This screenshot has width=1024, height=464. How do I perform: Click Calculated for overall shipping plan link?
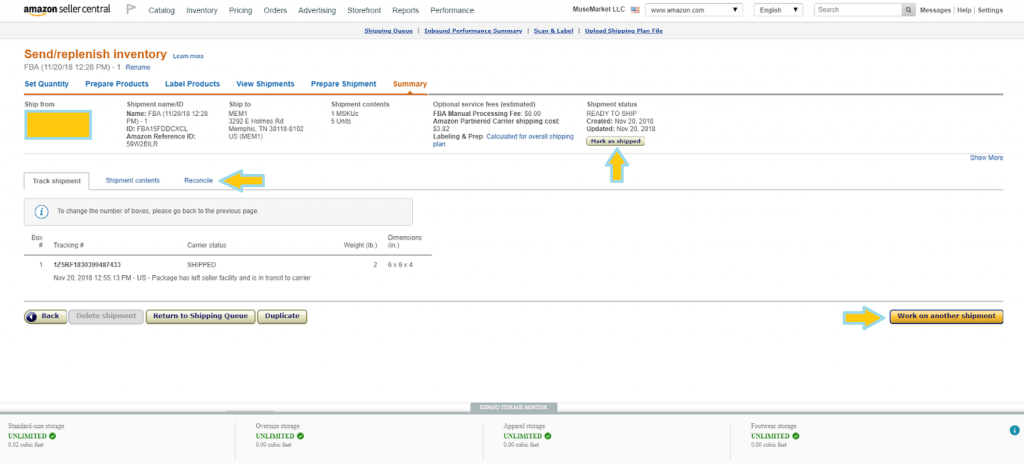pos(504,140)
